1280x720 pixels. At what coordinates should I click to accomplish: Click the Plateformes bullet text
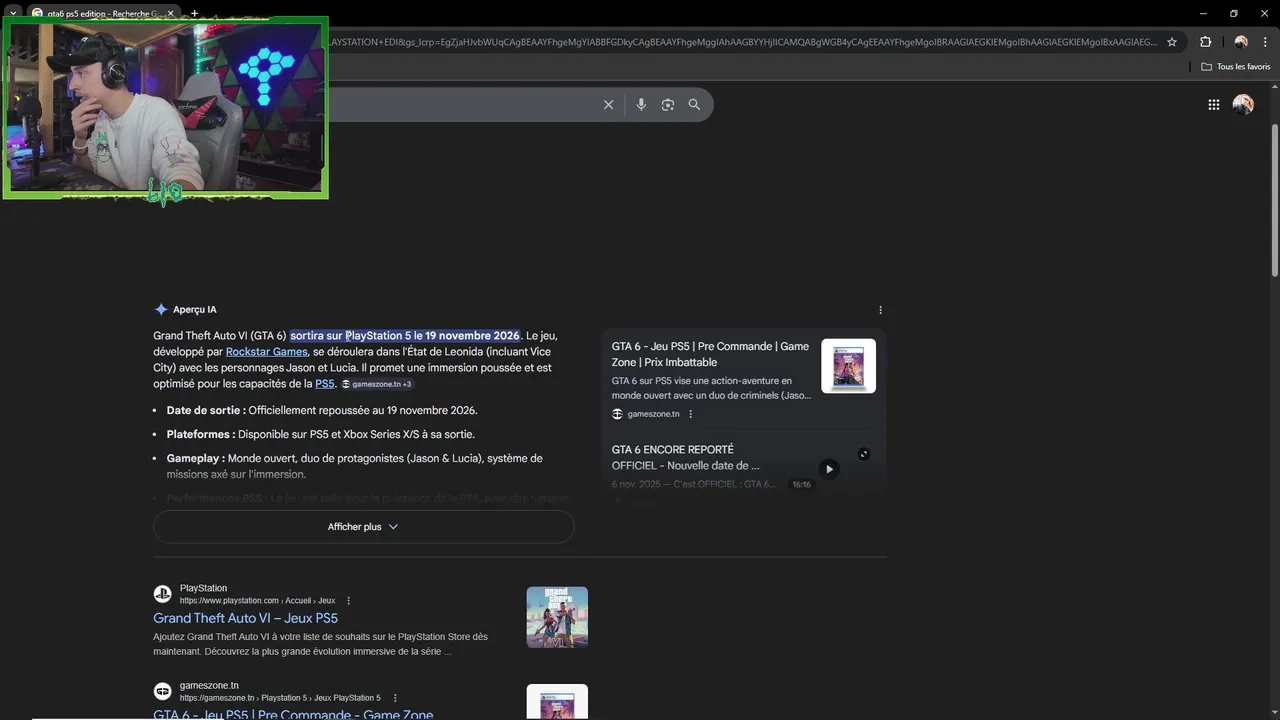pyautogui.click(x=321, y=435)
